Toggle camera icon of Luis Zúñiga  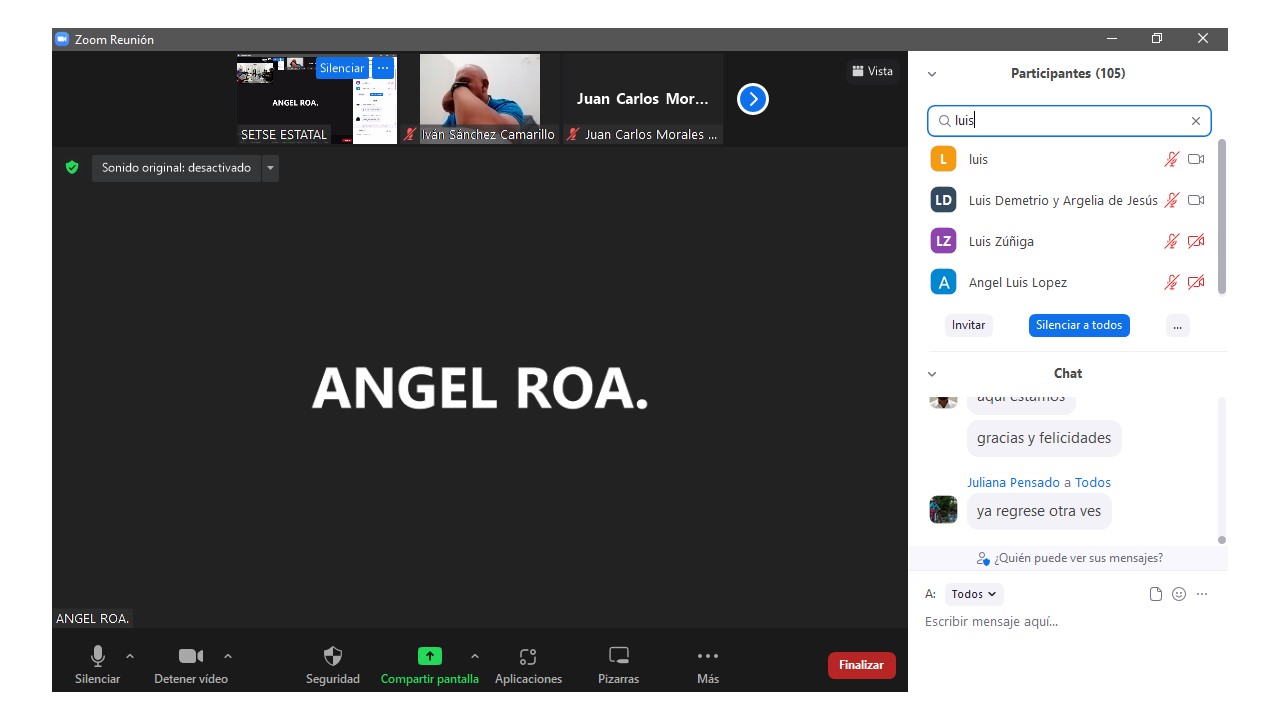(1195, 241)
